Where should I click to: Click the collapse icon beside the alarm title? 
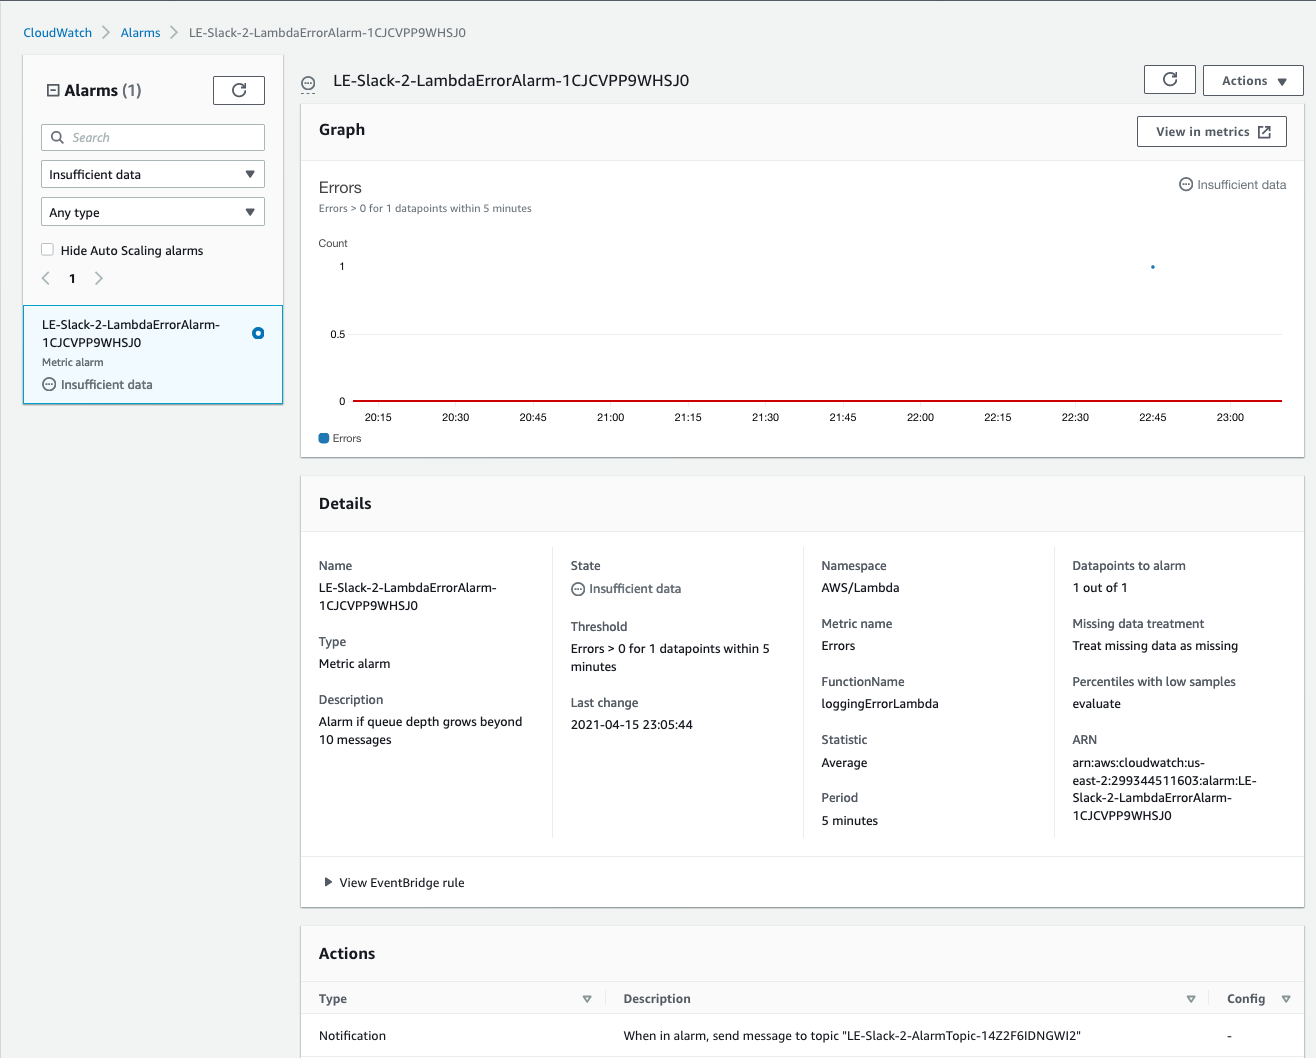[308, 83]
